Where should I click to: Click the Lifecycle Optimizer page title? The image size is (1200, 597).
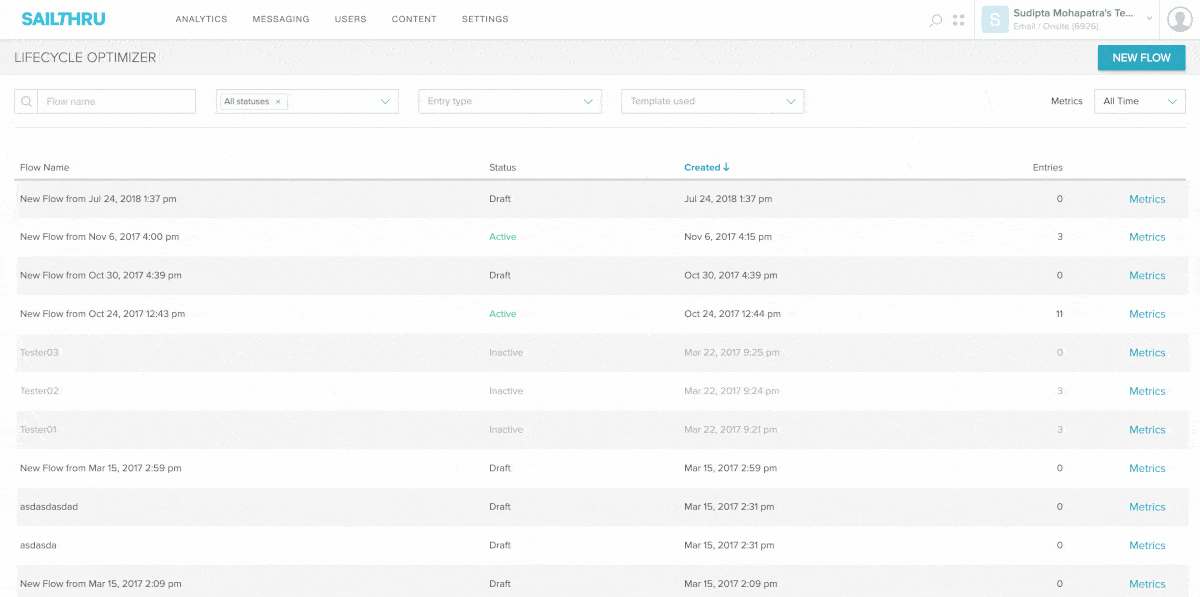click(85, 58)
